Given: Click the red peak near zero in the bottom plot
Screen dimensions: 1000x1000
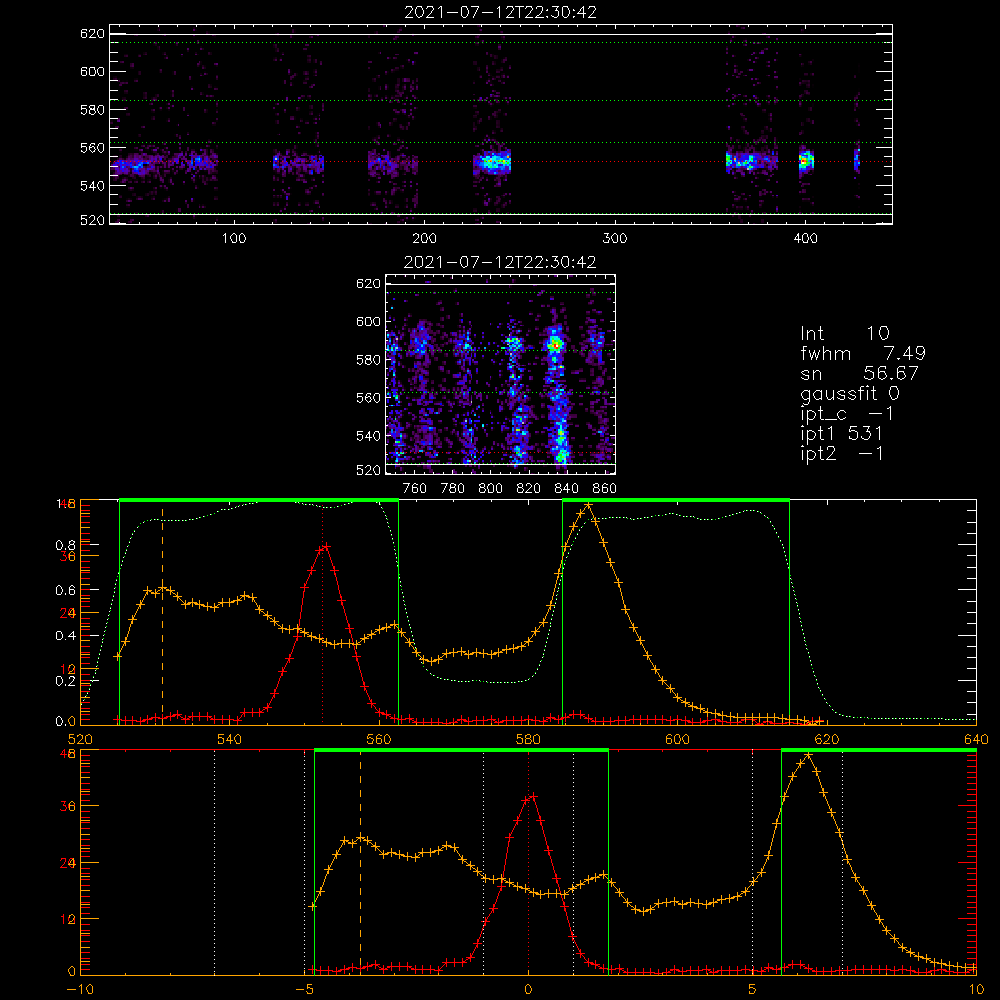Looking at the screenshot, I should 533,796.
